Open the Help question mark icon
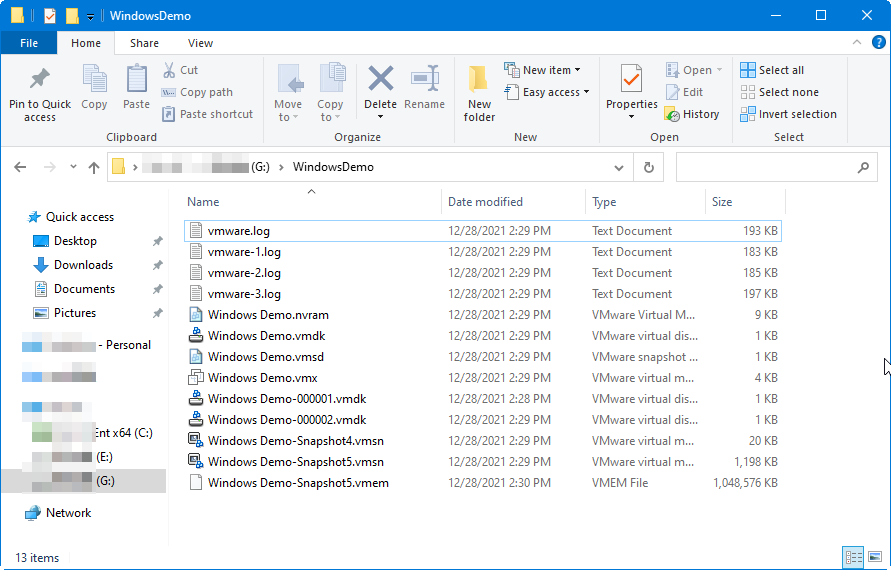 [878, 42]
